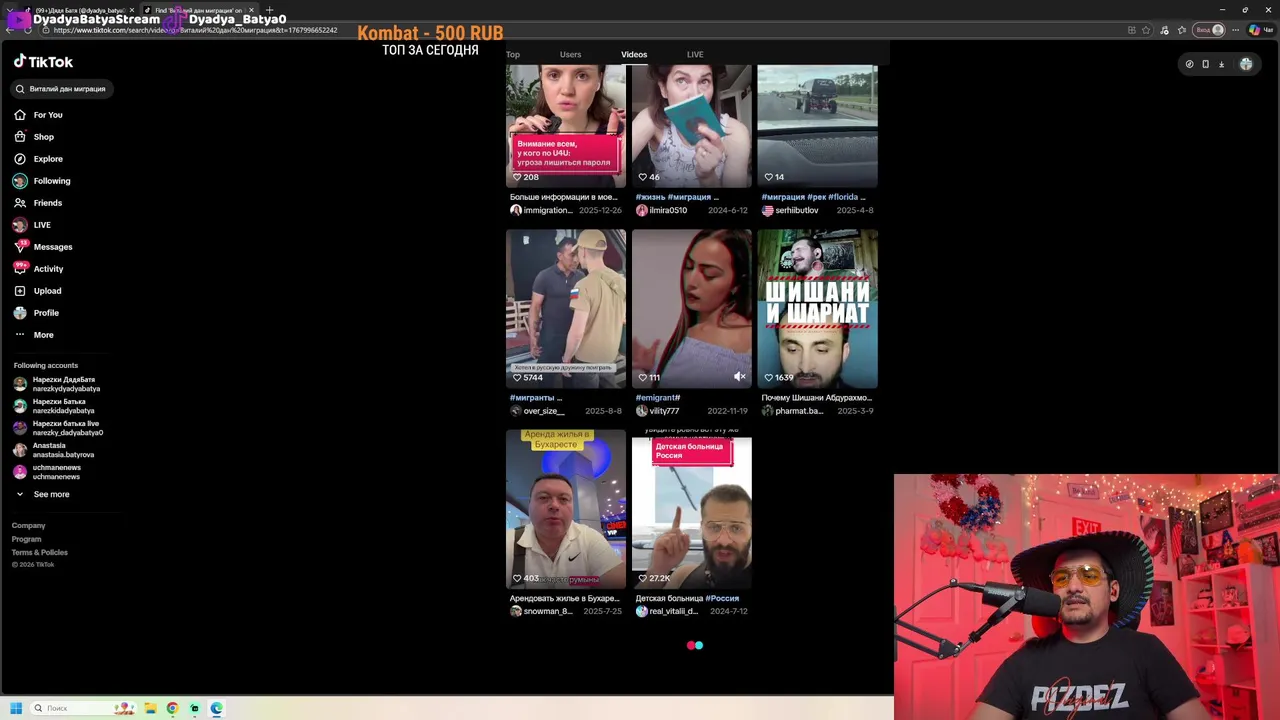Open the Following feed
The width and height of the screenshot is (1280, 720).
42,181
